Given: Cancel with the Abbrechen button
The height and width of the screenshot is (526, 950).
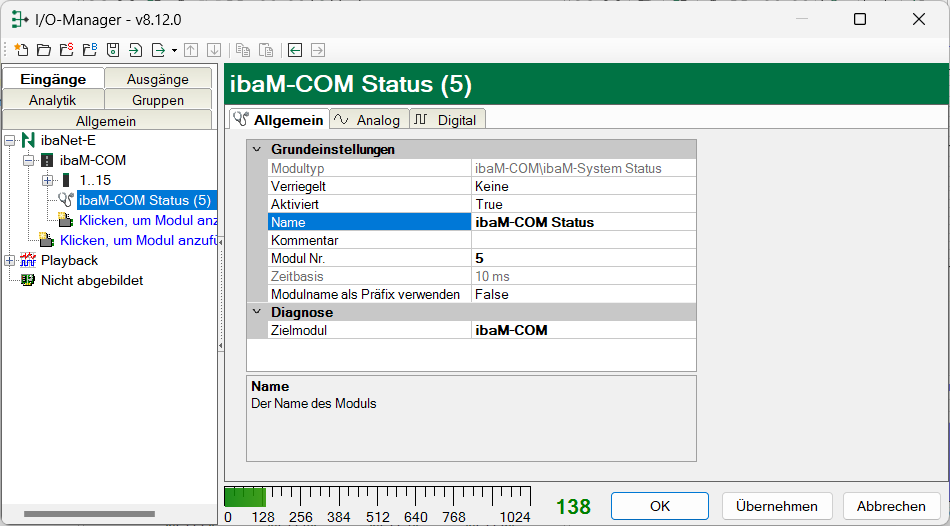Looking at the screenshot, I should tap(891, 506).
